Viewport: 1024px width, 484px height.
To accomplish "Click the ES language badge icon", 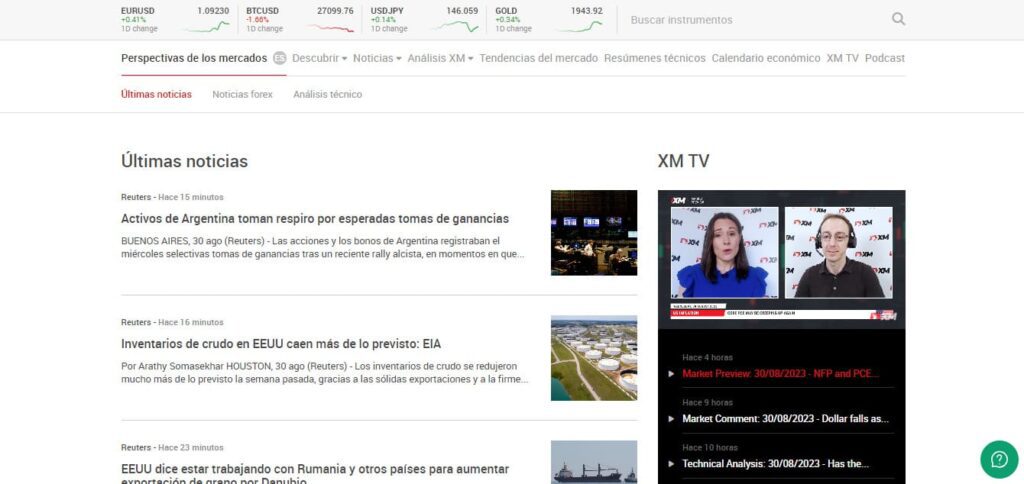I will pyautogui.click(x=280, y=58).
